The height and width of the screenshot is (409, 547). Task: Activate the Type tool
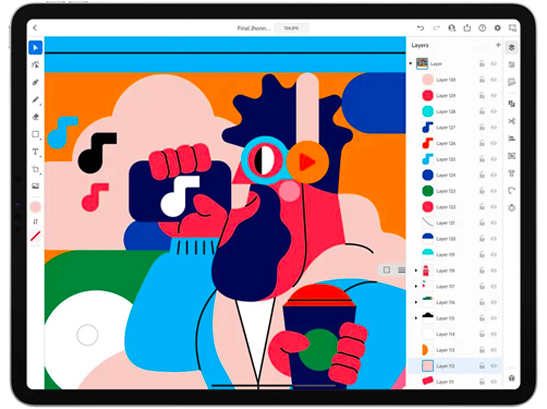(x=35, y=152)
